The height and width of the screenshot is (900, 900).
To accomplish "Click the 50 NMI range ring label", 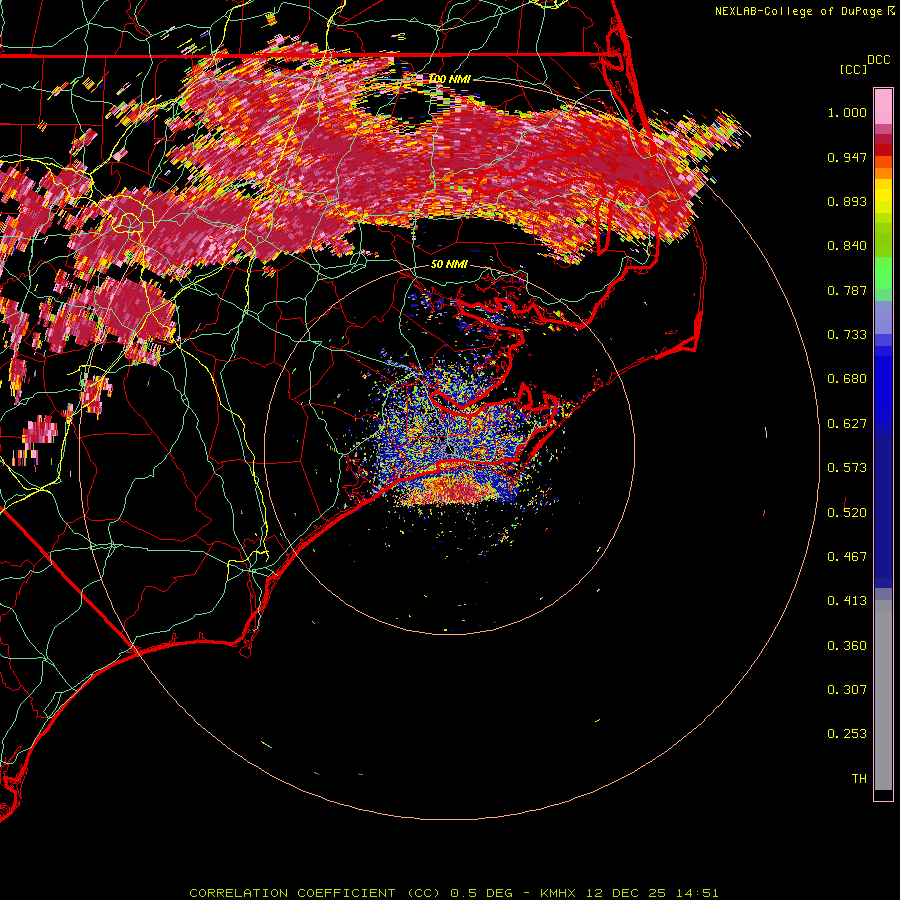I will point(449,264).
